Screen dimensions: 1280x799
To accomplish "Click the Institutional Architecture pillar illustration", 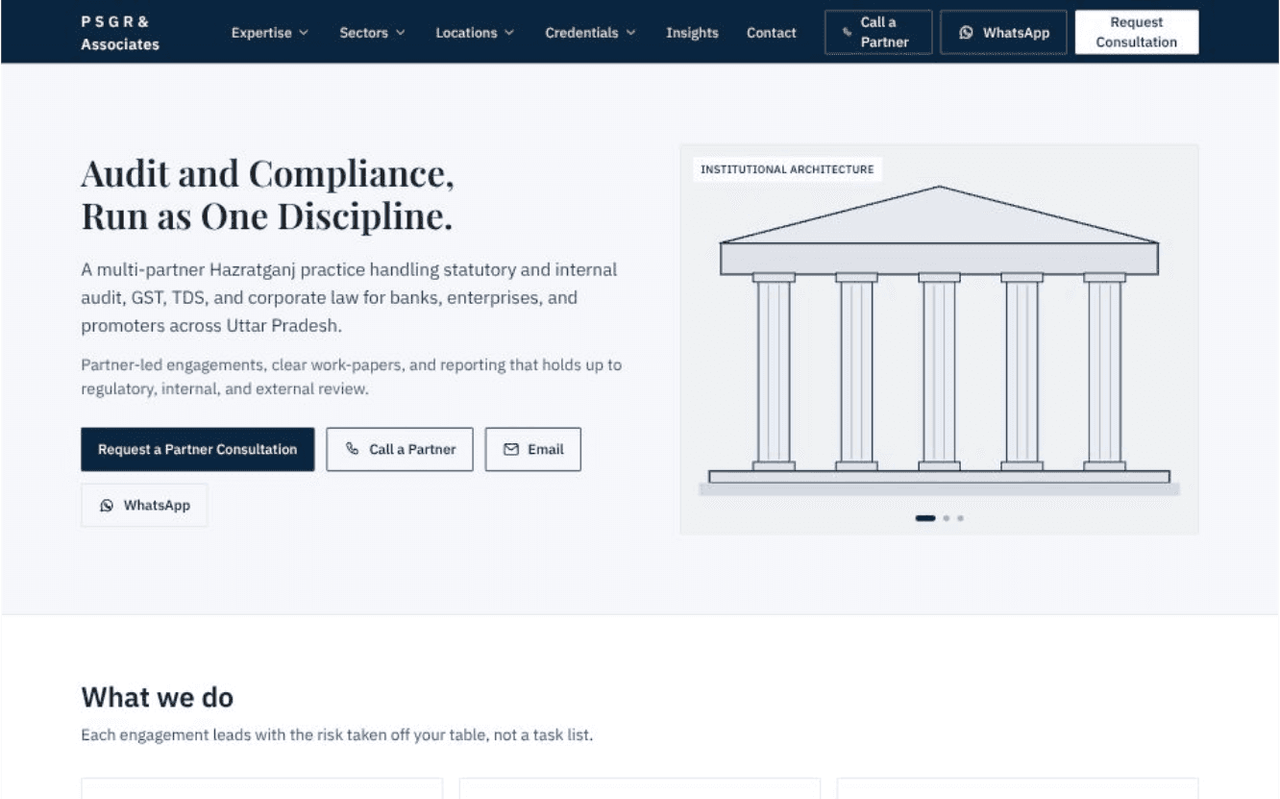I will pos(939,340).
